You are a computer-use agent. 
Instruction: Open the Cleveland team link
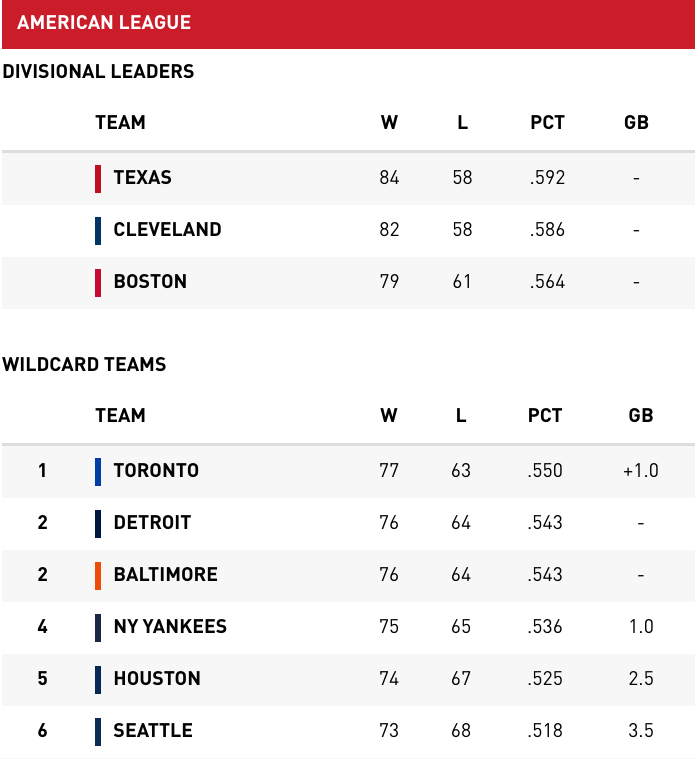(x=167, y=229)
